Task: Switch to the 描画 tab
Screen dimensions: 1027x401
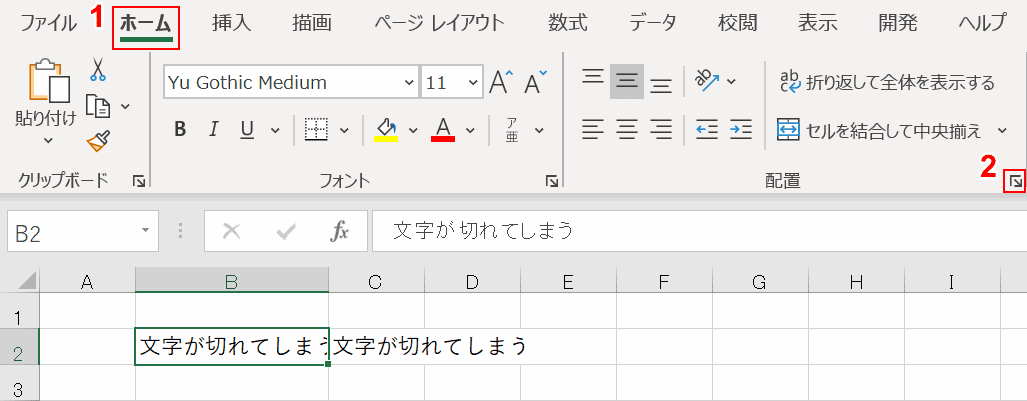Action: pyautogui.click(x=312, y=23)
